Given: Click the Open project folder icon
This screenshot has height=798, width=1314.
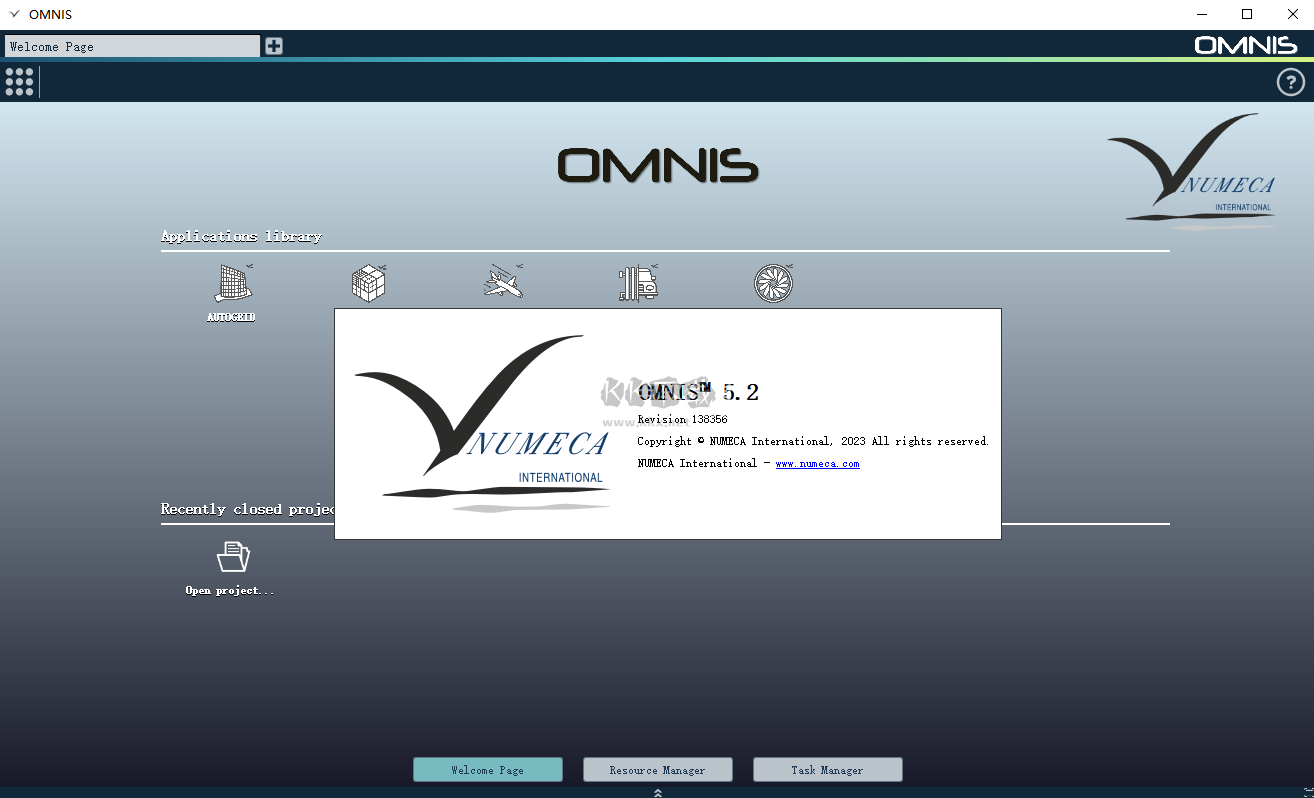Looking at the screenshot, I should tap(233, 557).
